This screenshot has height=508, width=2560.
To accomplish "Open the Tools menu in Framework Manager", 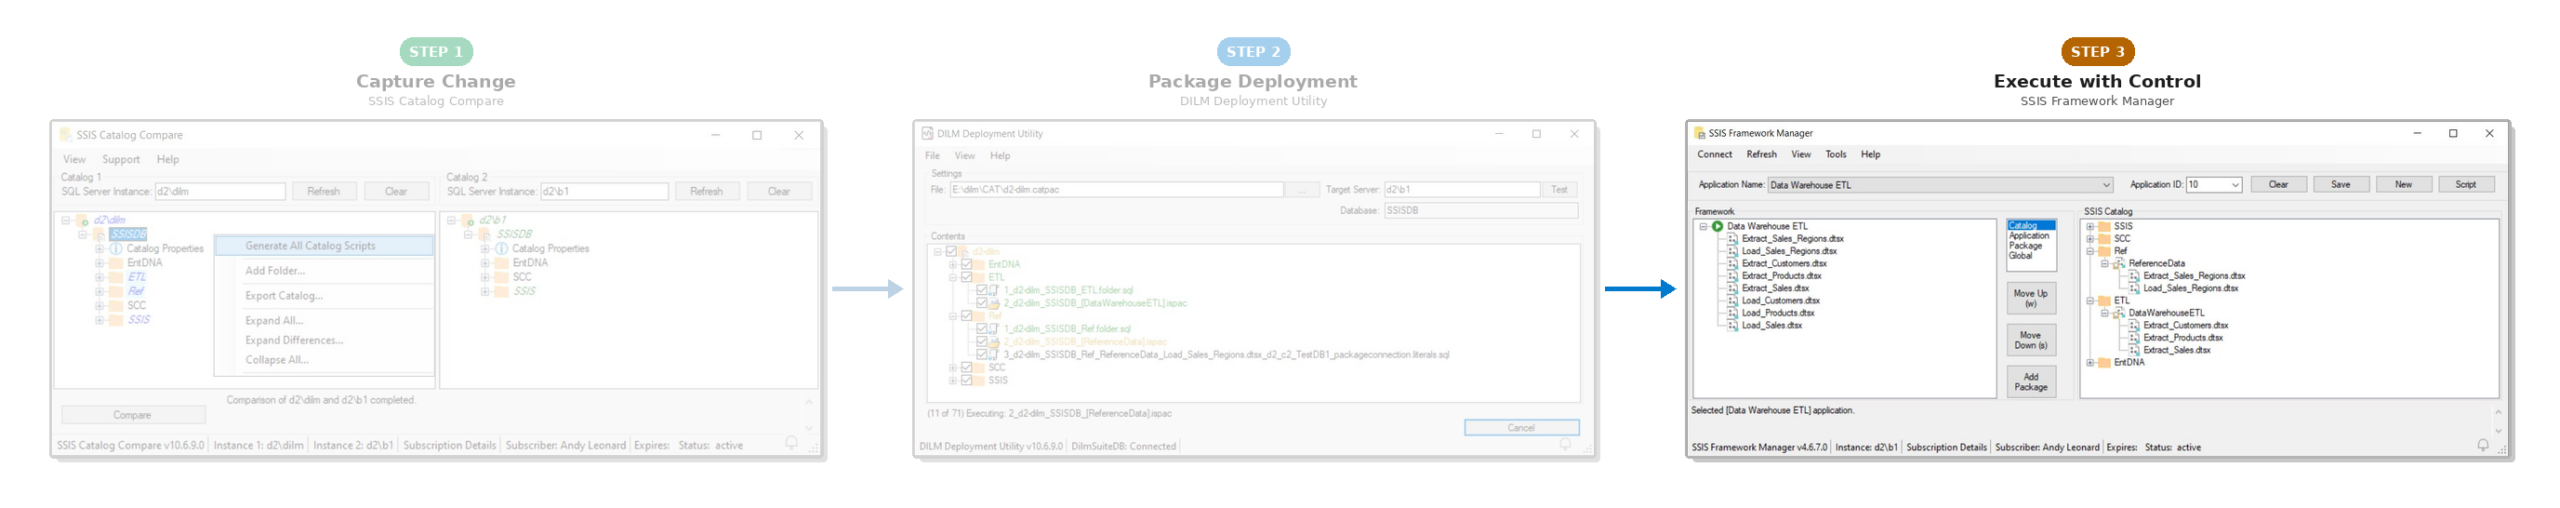I will (1835, 154).
